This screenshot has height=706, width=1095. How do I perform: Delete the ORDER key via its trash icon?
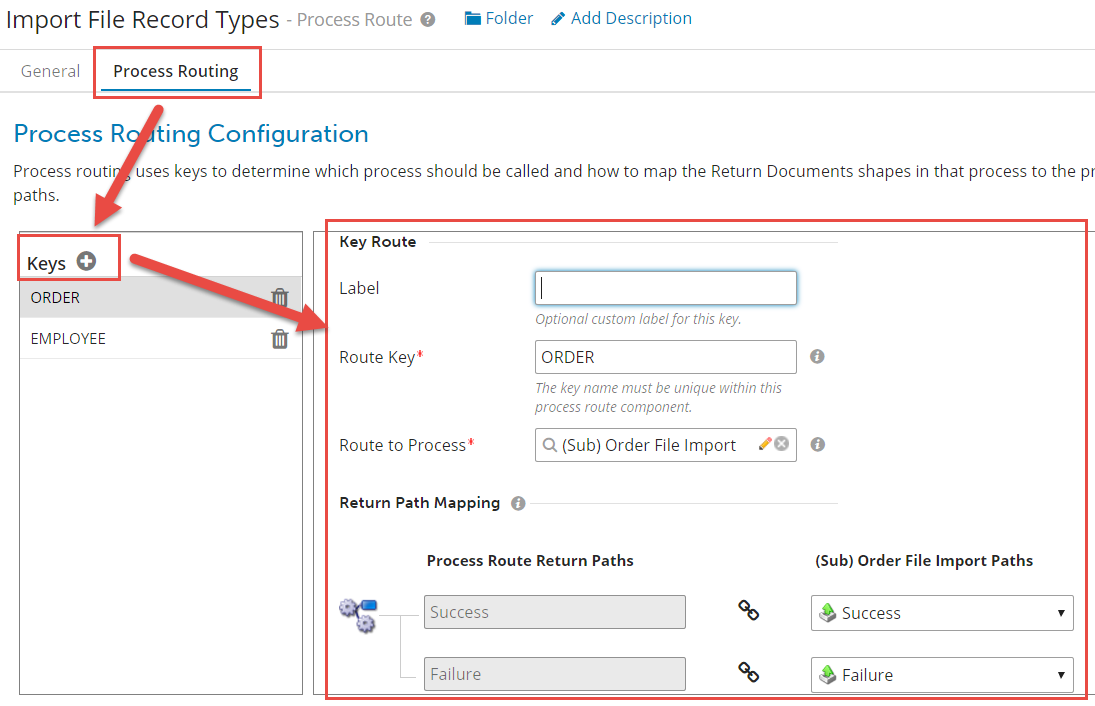(280, 297)
